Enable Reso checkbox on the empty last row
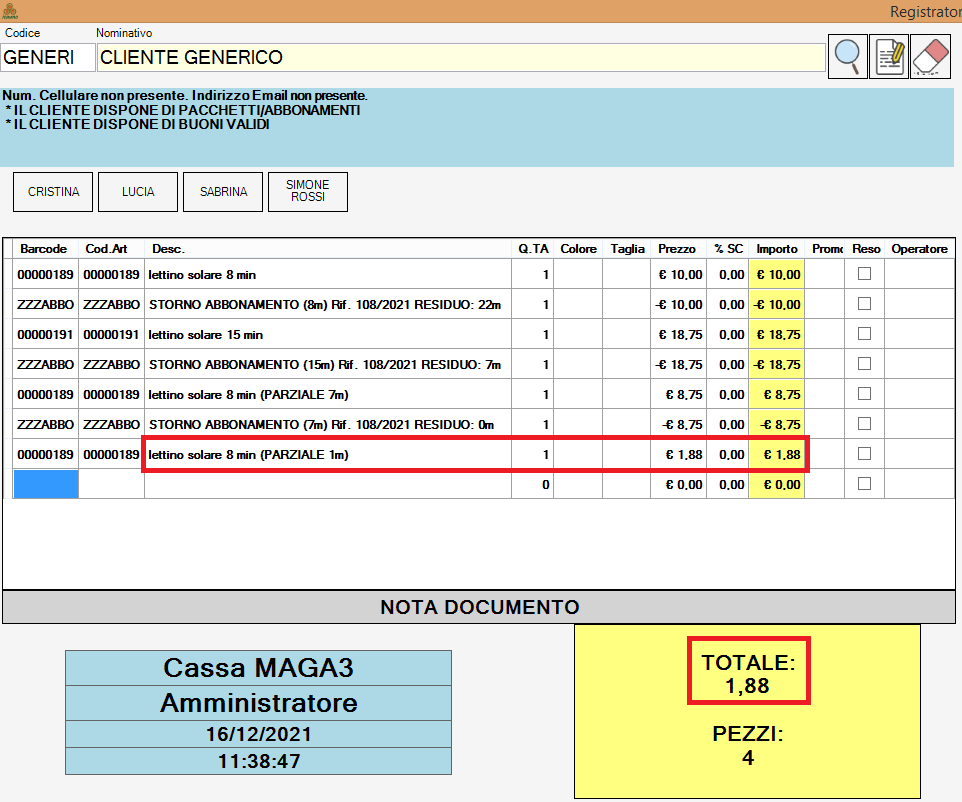962x802 pixels. pyautogui.click(x=865, y=484)
